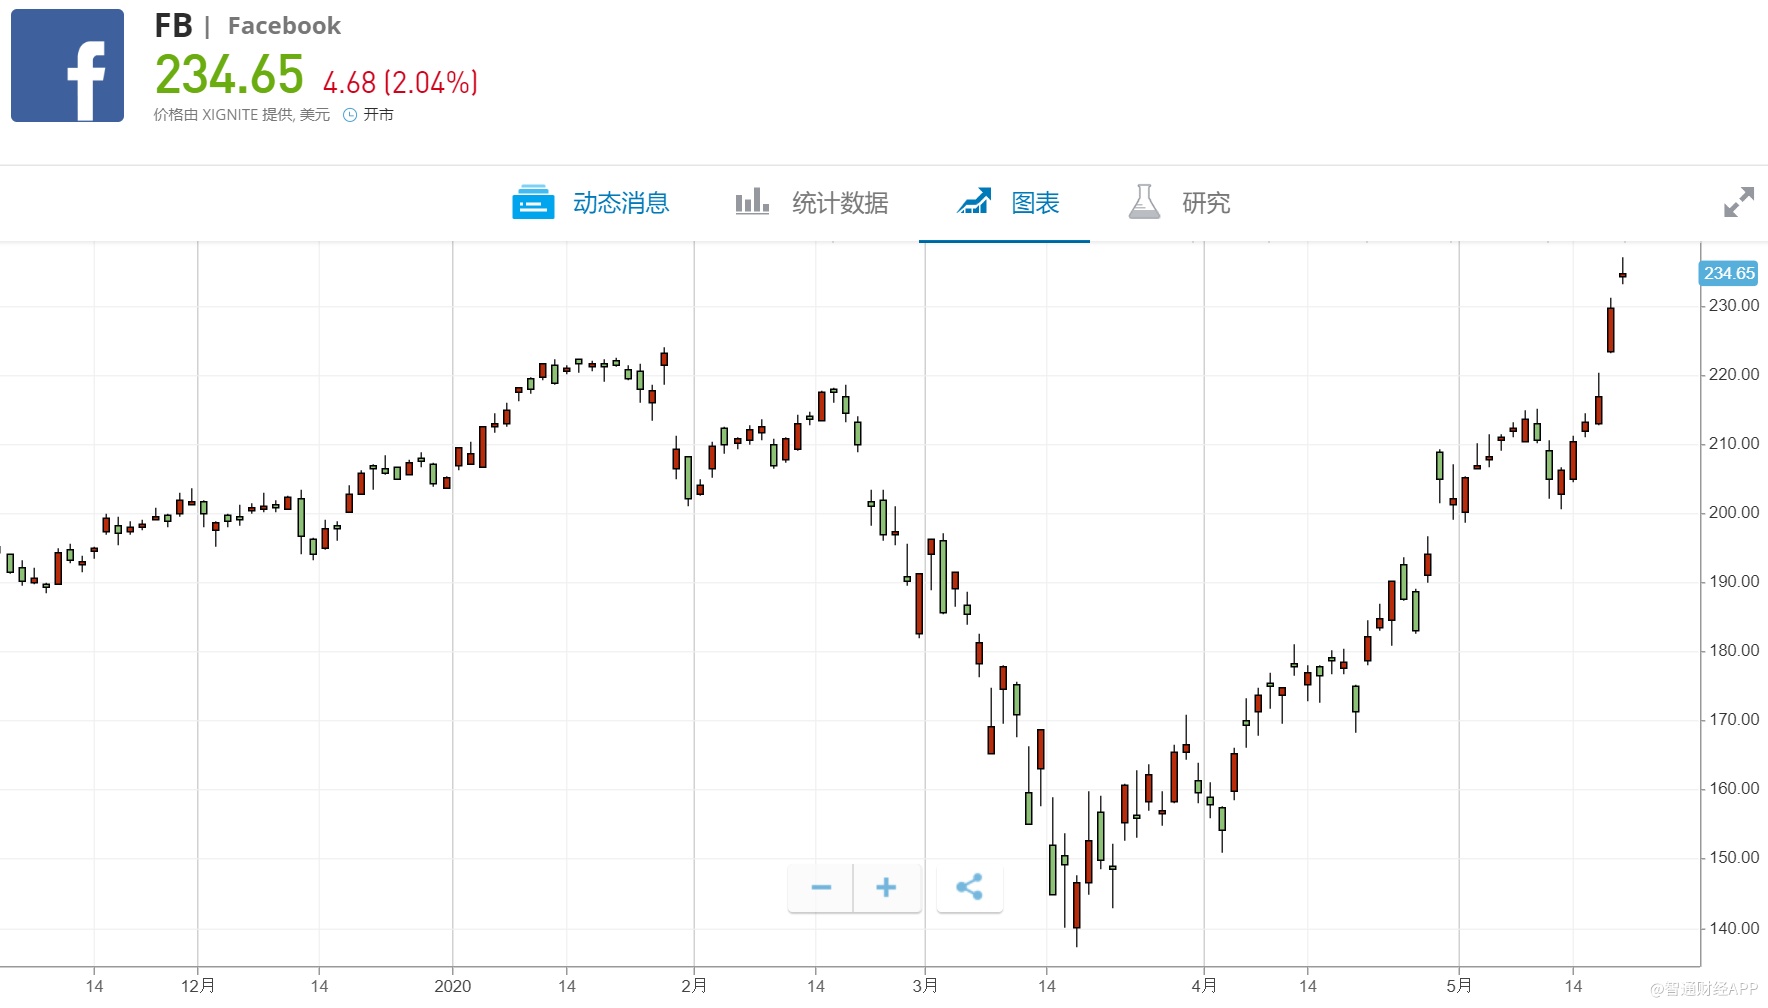Zoom out chart with minus button
This screenshot has width=1768, height=1008.
[x=821, y=888]
